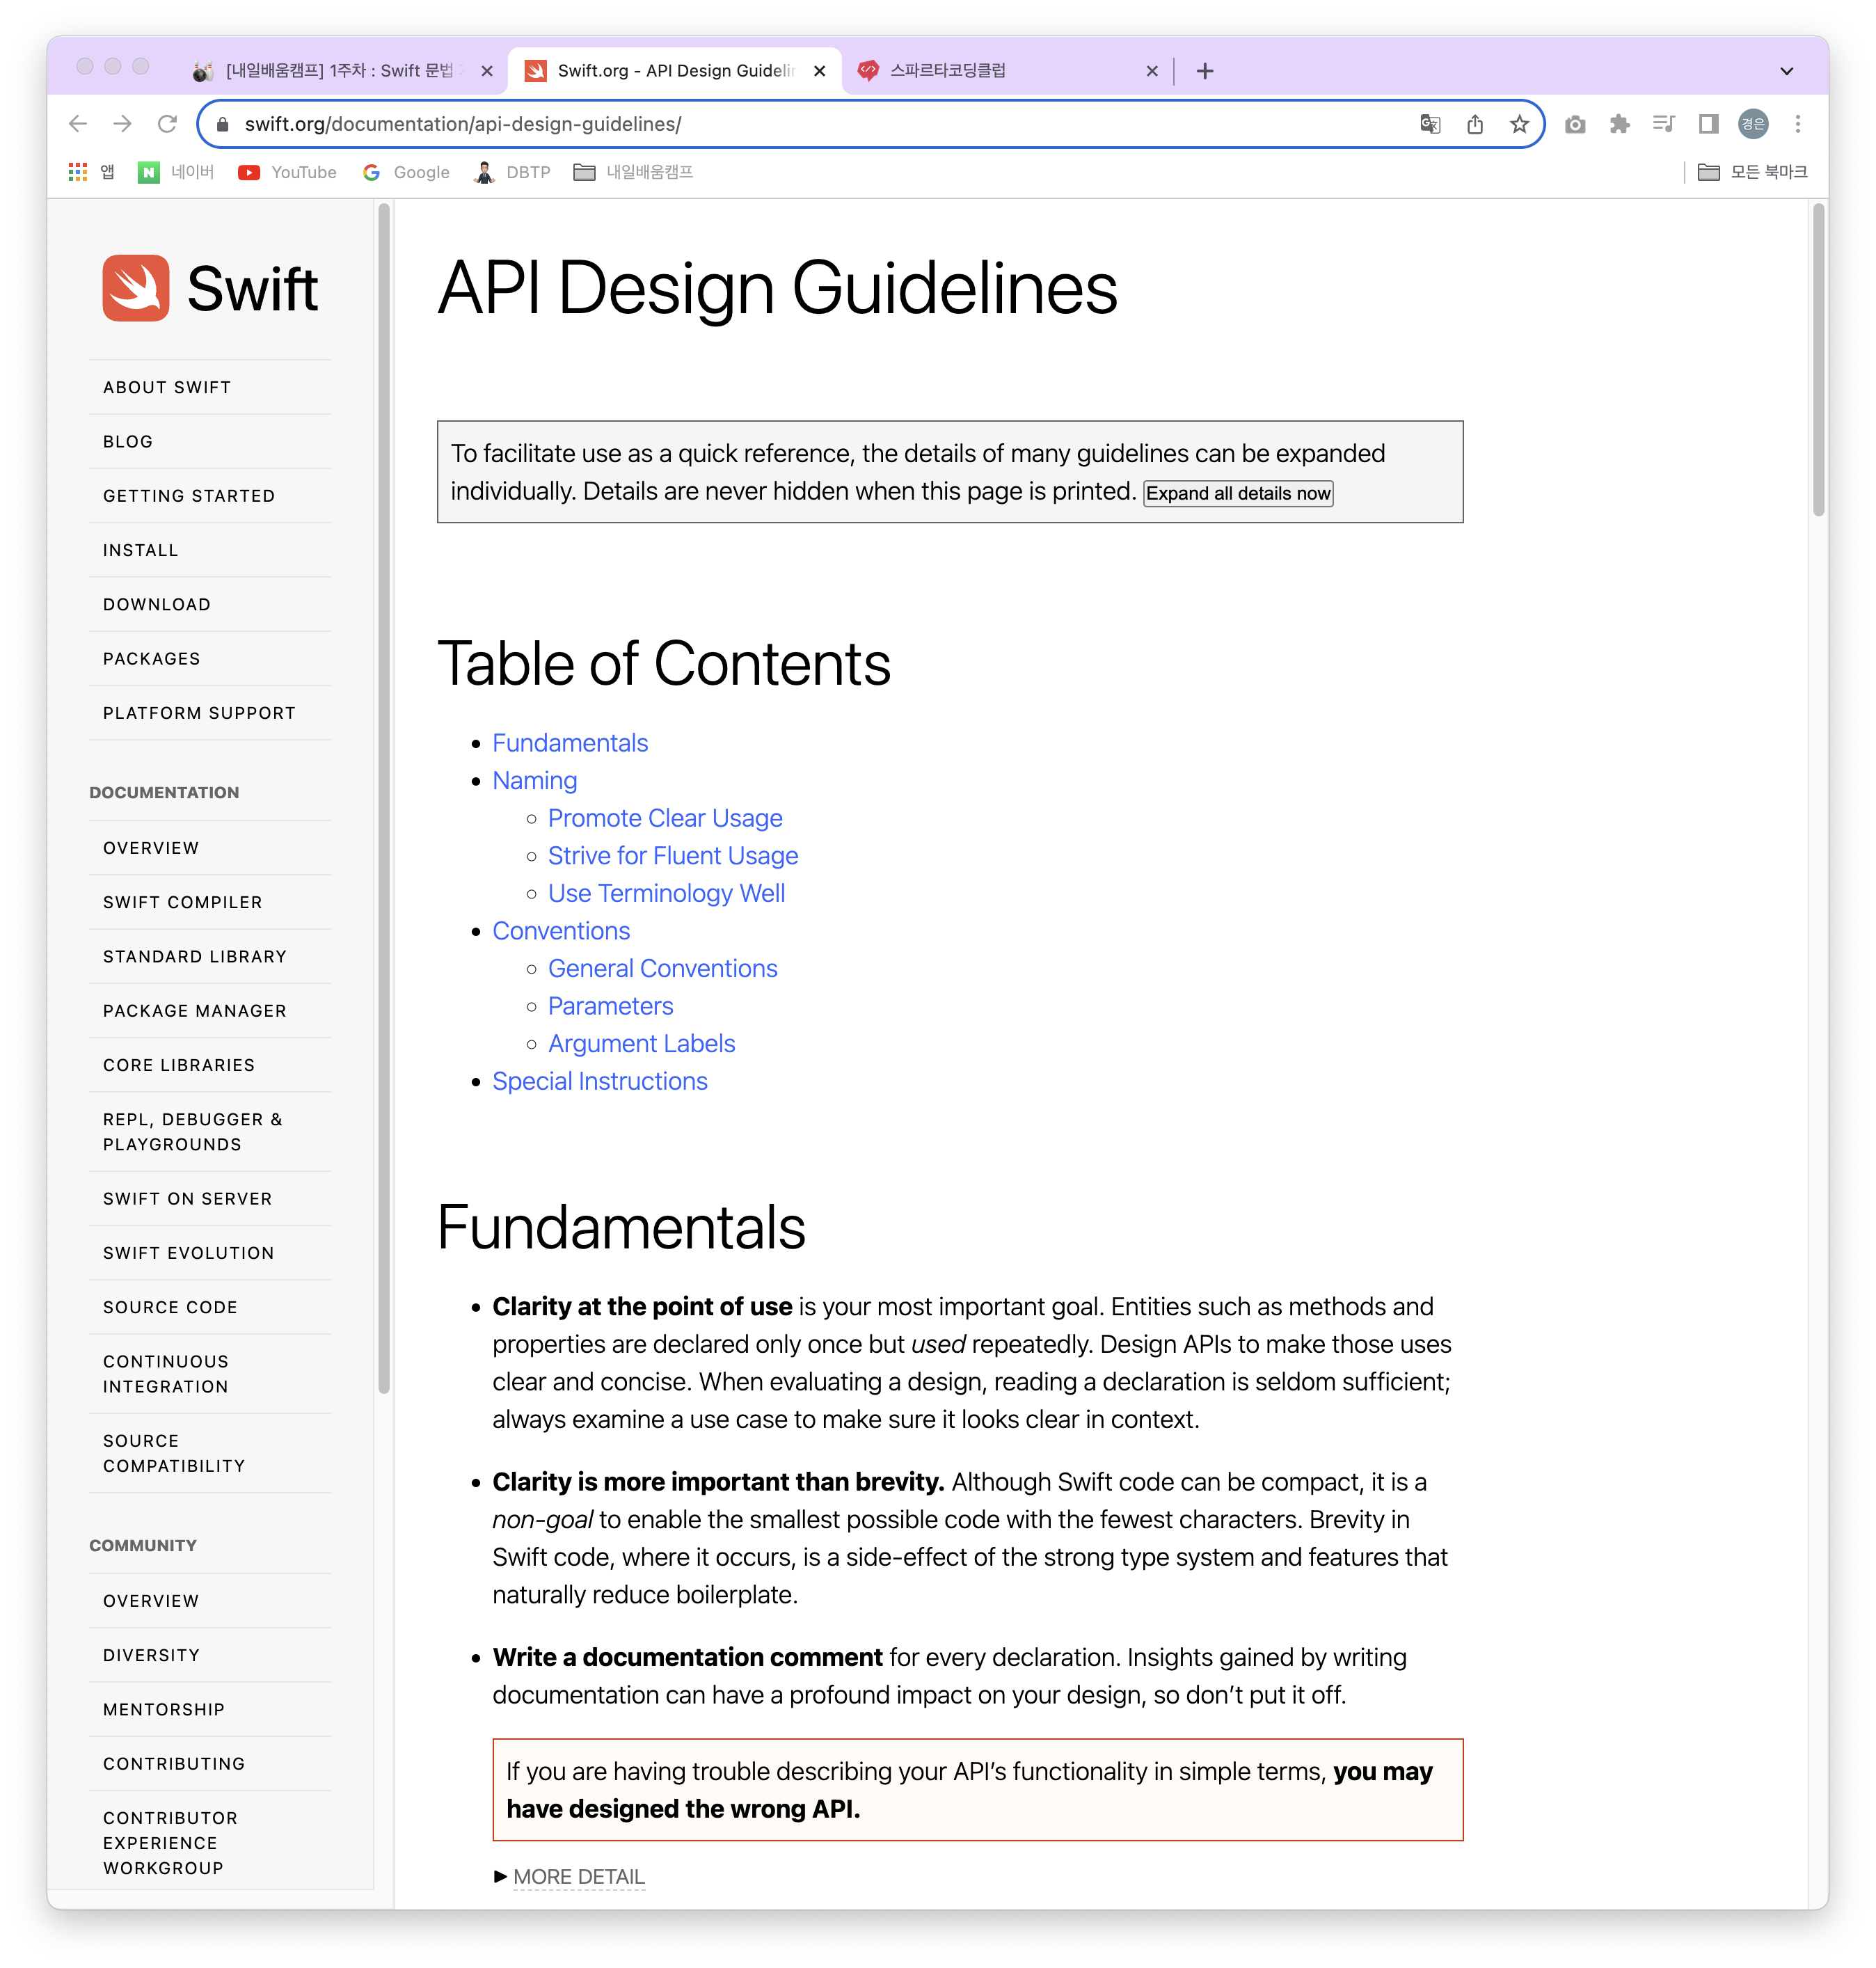Reload the current page
The height and width of the screenshot is (1968, 1876).
pyautogui.click(x=167, y=124)
